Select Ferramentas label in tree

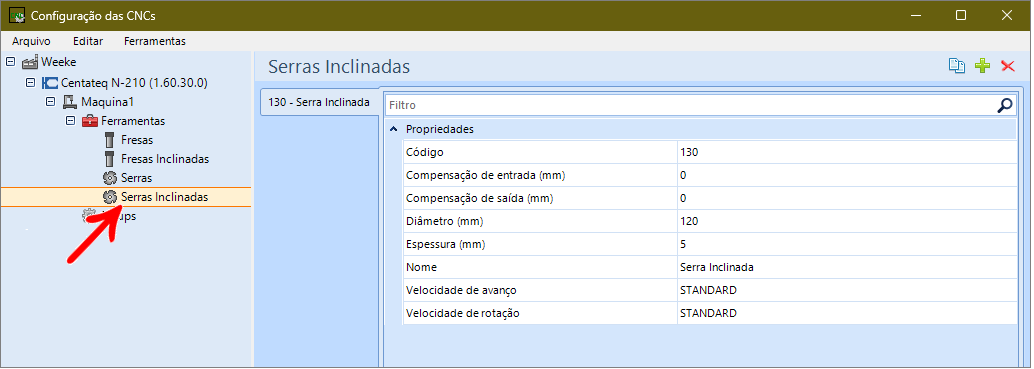133,121
